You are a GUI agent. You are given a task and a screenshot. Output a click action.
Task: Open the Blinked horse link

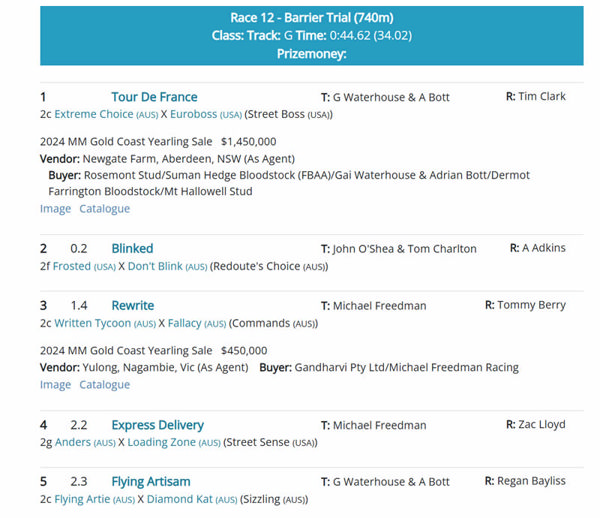132,248
